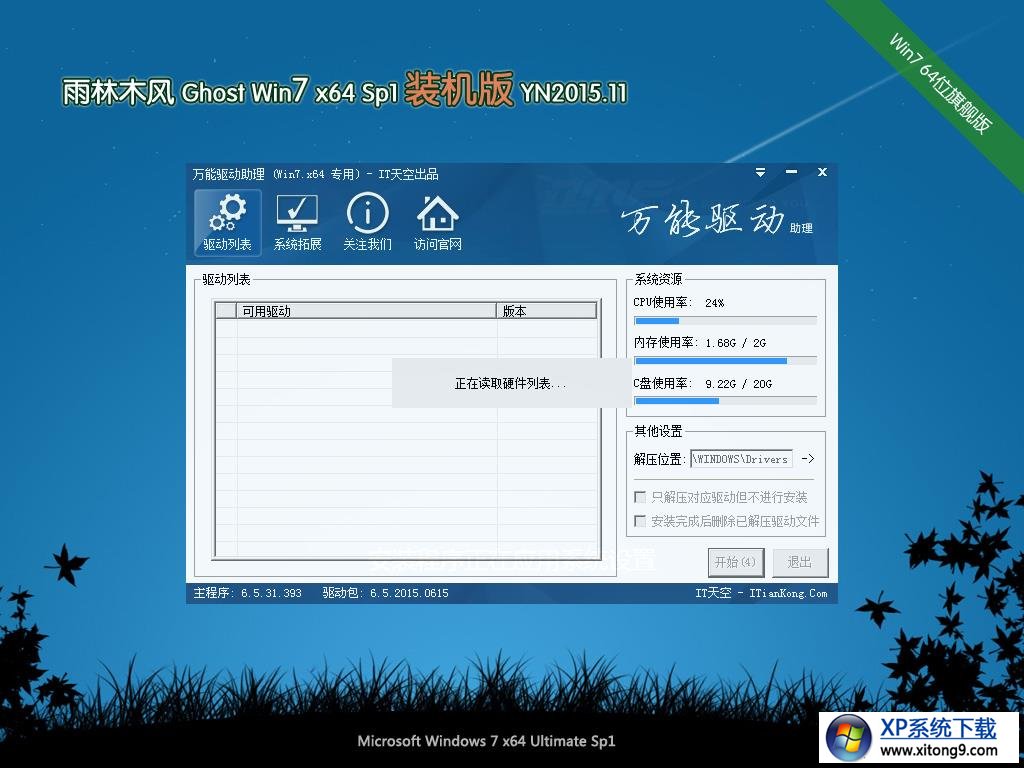The width and height of the screenshot is (1024, 768).
Task: Visit the official site via 访问官网
Action: 438,223
